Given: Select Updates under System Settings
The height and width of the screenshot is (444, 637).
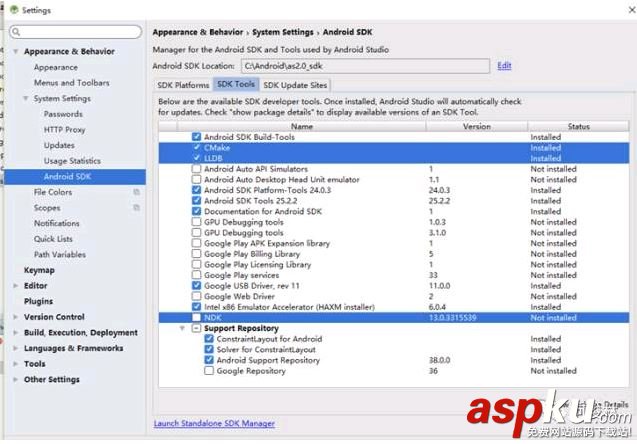Looking at the screenshot, I should (x=59, y=145).
